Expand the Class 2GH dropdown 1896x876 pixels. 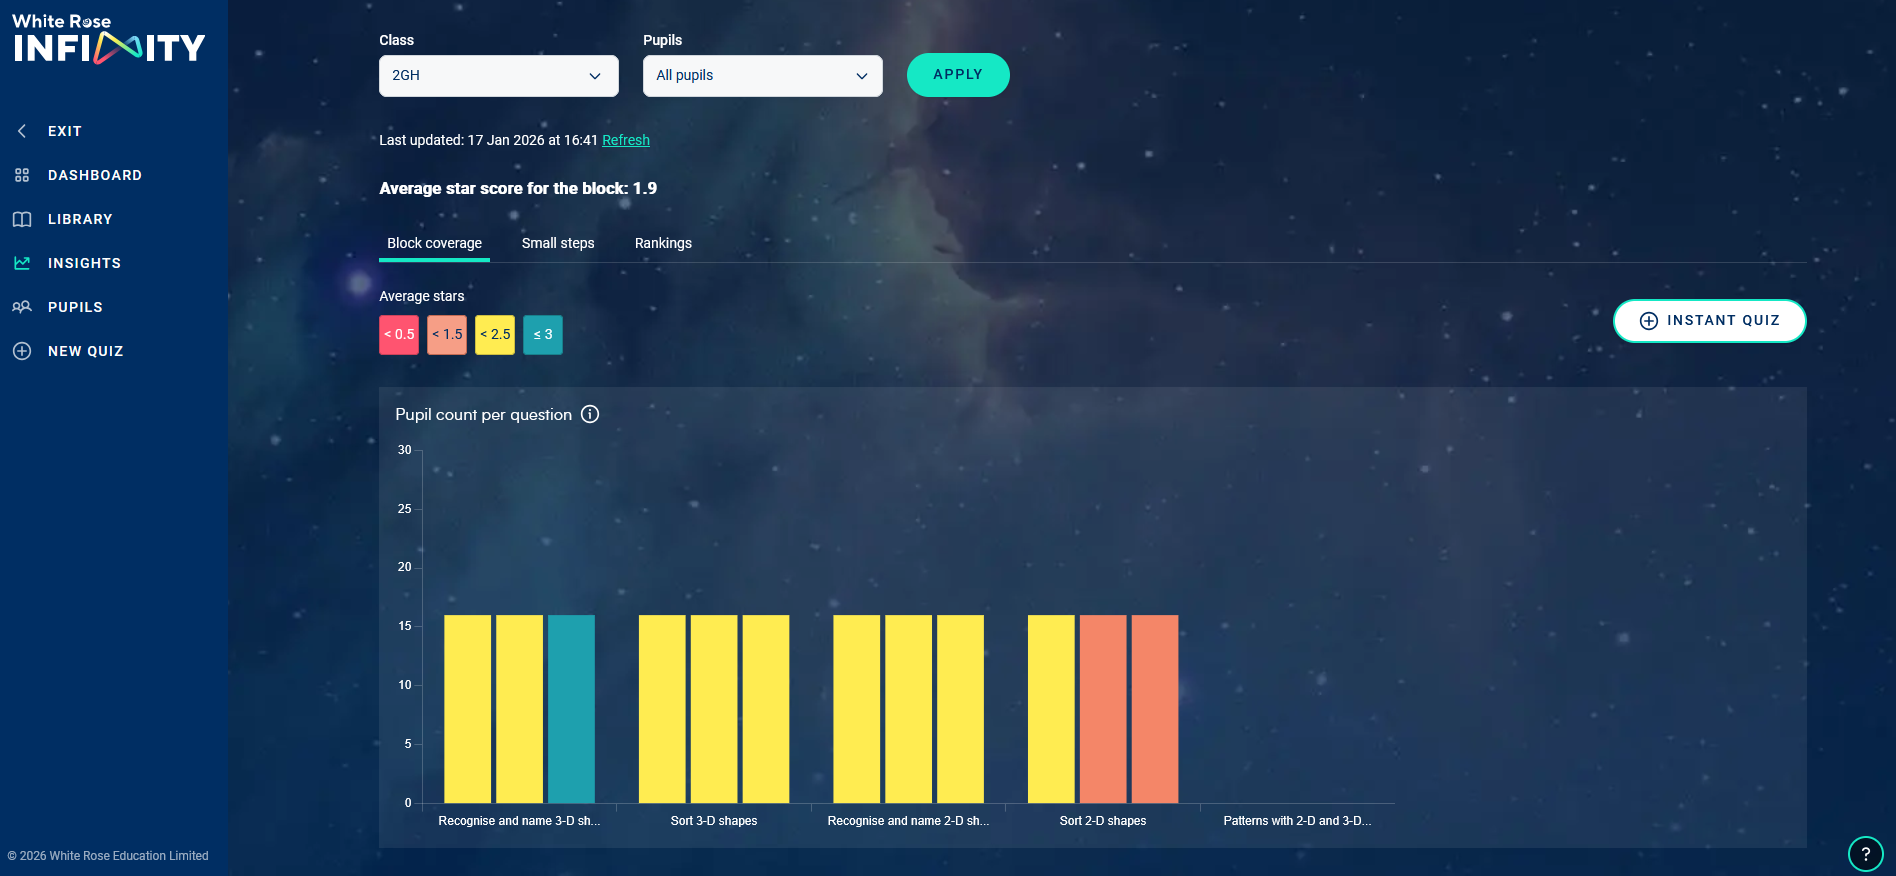coord(498,76)
